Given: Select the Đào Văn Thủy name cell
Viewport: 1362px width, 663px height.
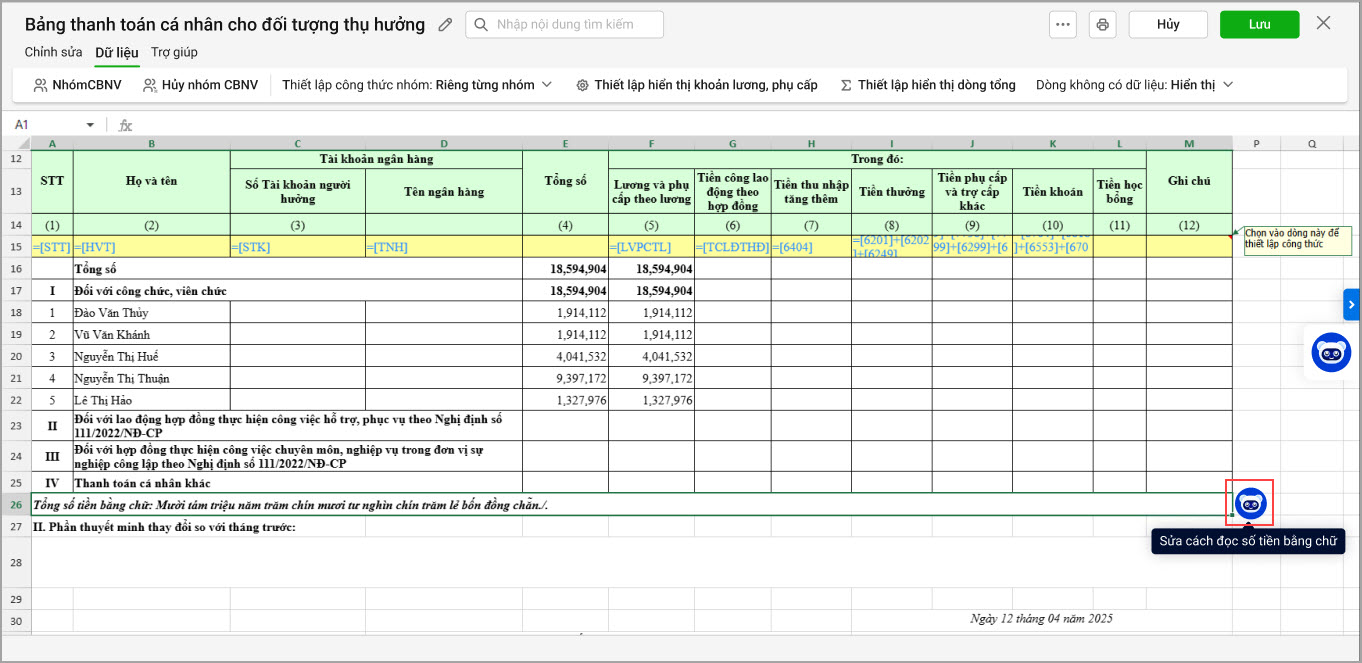Looking at the screenshot, I should point(152,313).
